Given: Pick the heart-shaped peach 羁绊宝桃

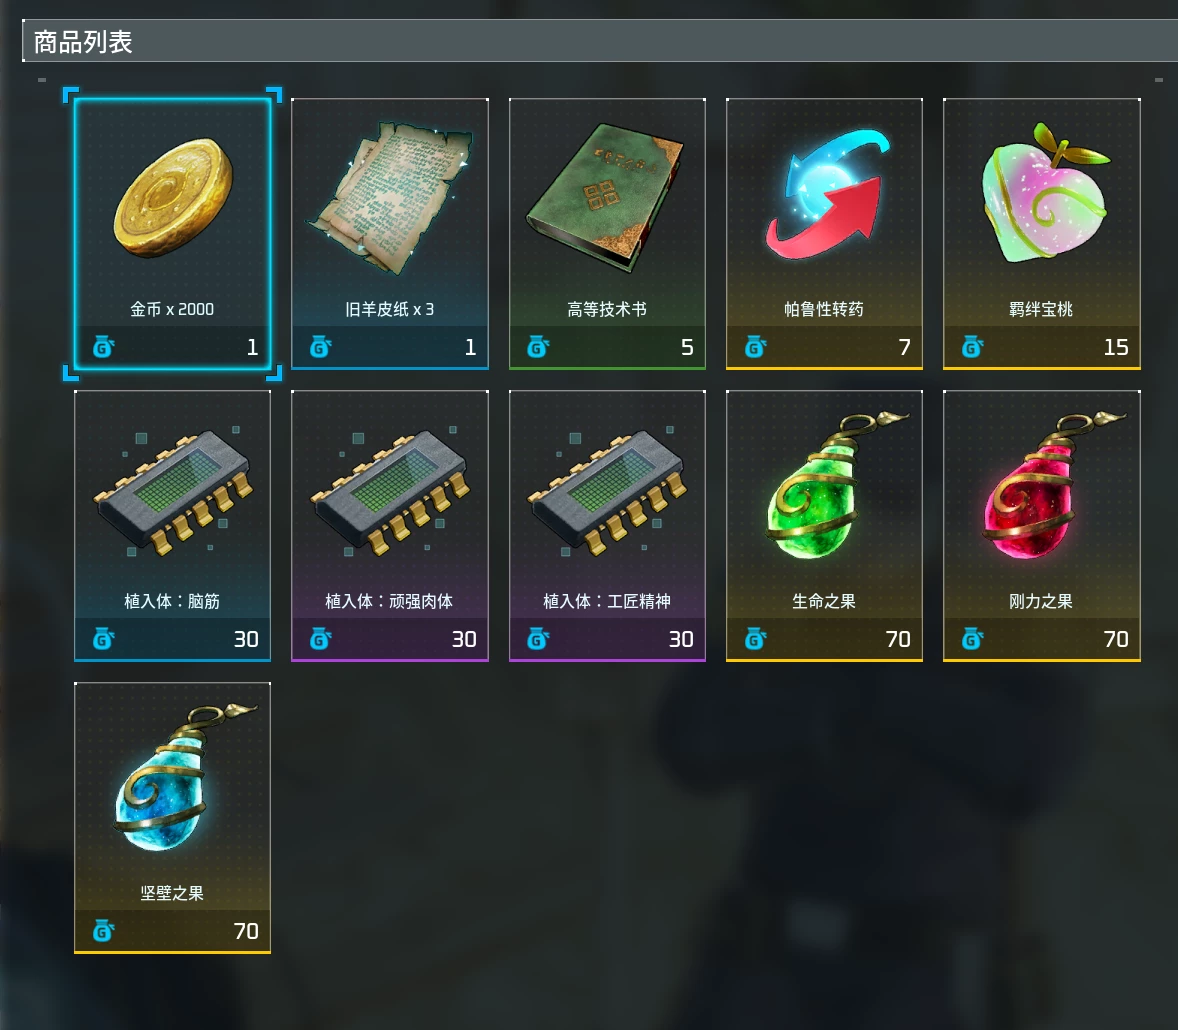Looking at the screenshot, I should (1044, 193).
